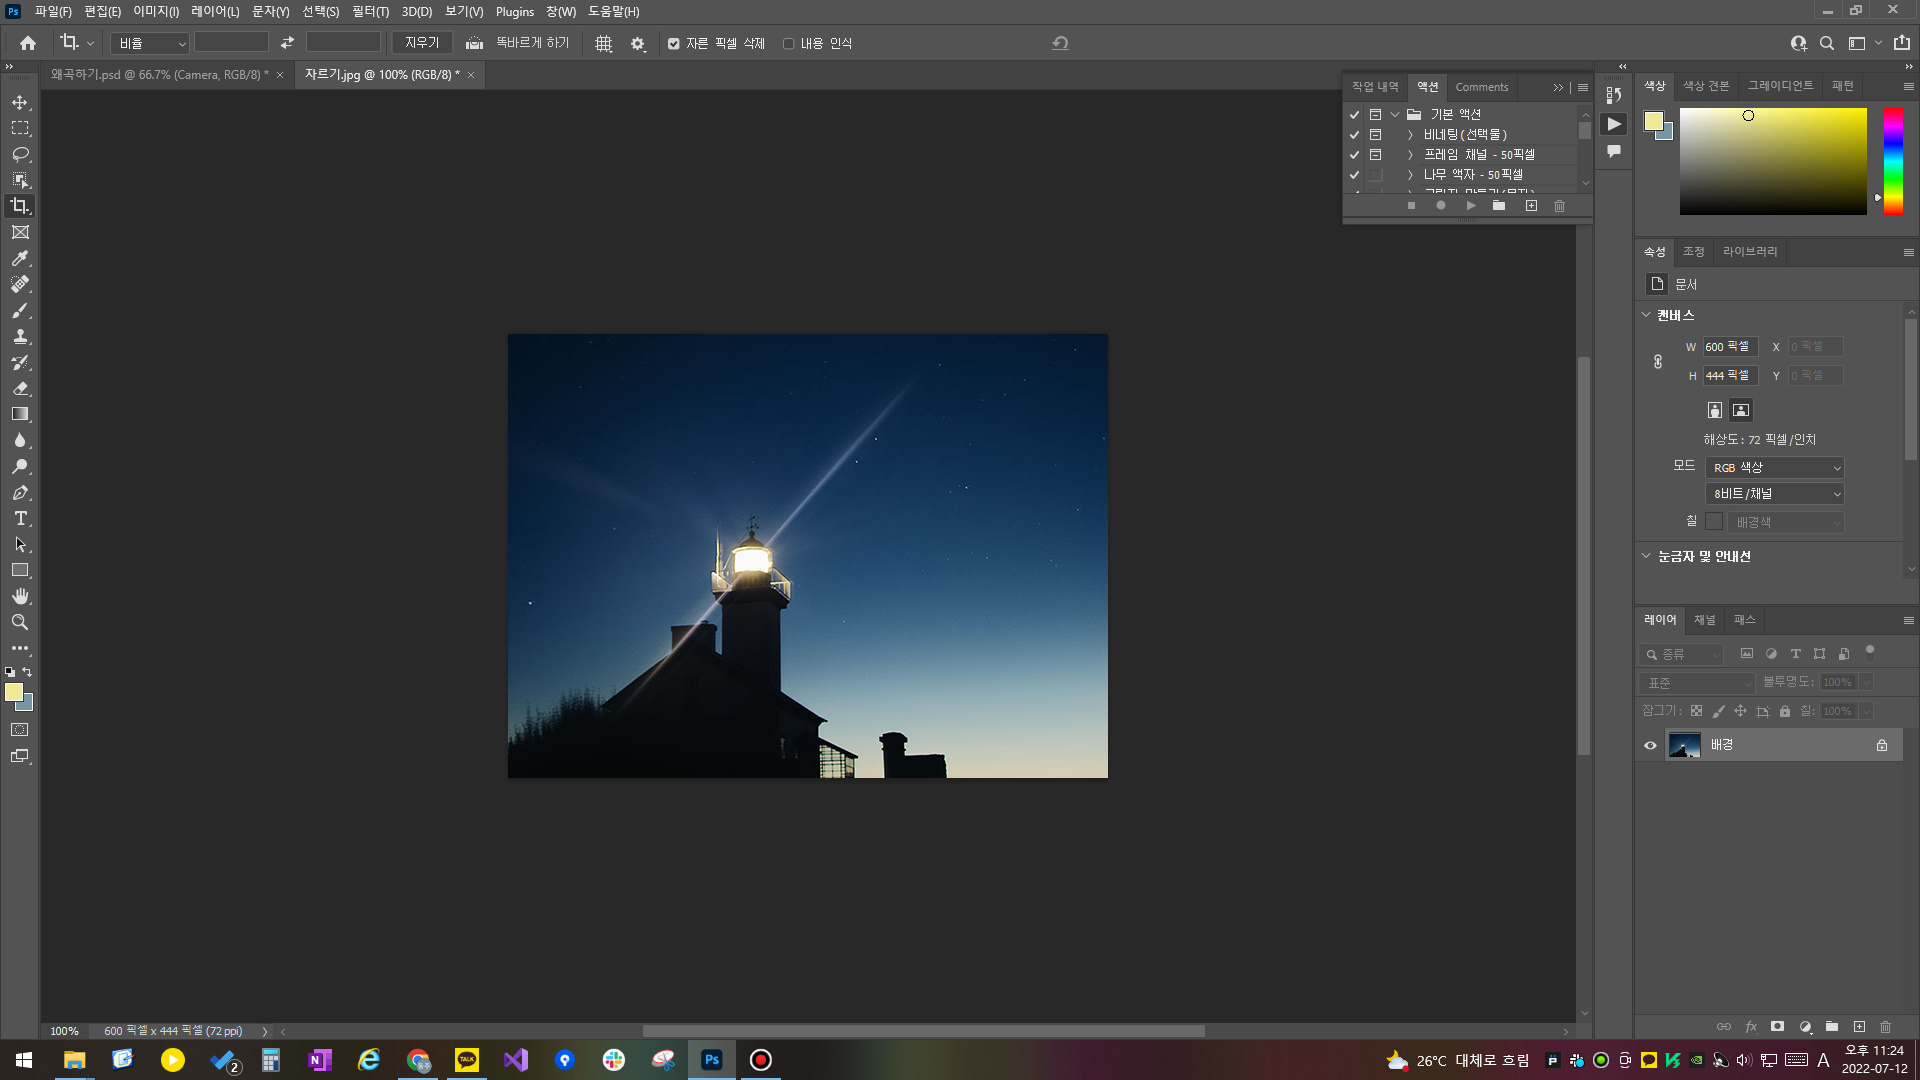
Task: Click the hue spectrum slider
Action: coord(1893,161)
